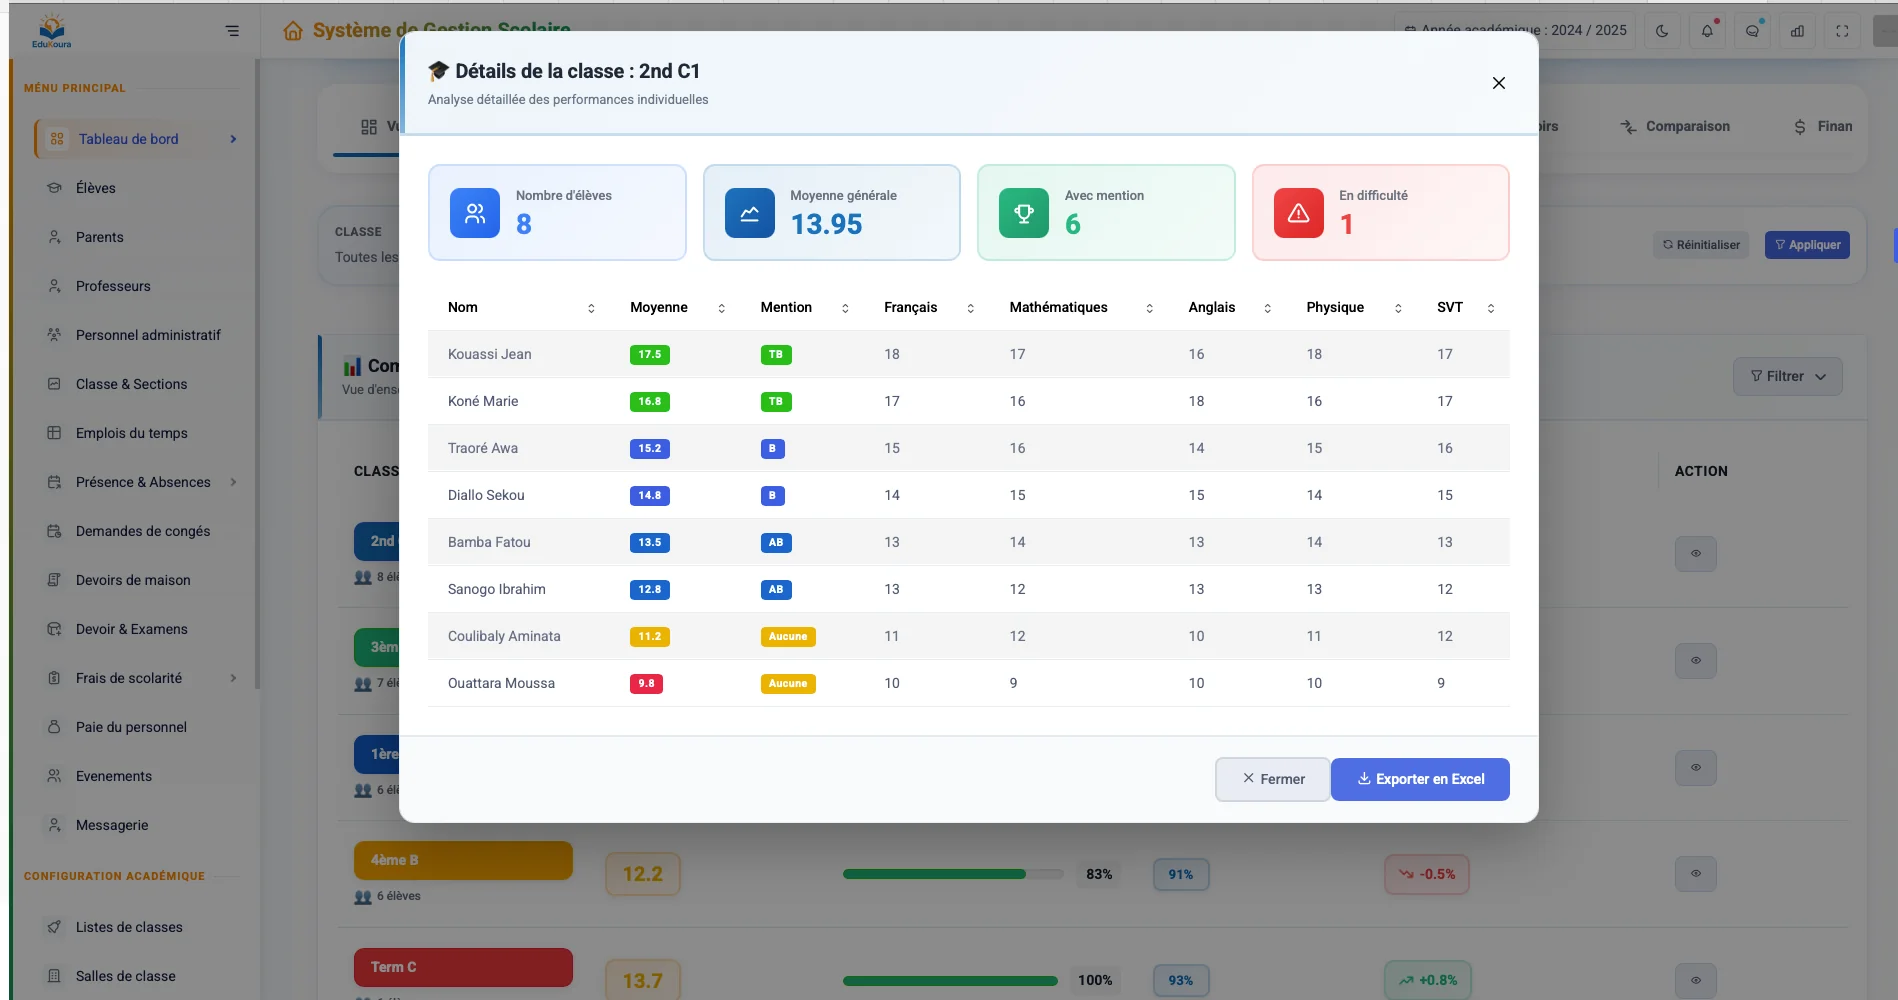The height and width of the screenshot is (1000, 1898).
Task: Open the Filtrer dropdown
Action: coord(1787,377)
